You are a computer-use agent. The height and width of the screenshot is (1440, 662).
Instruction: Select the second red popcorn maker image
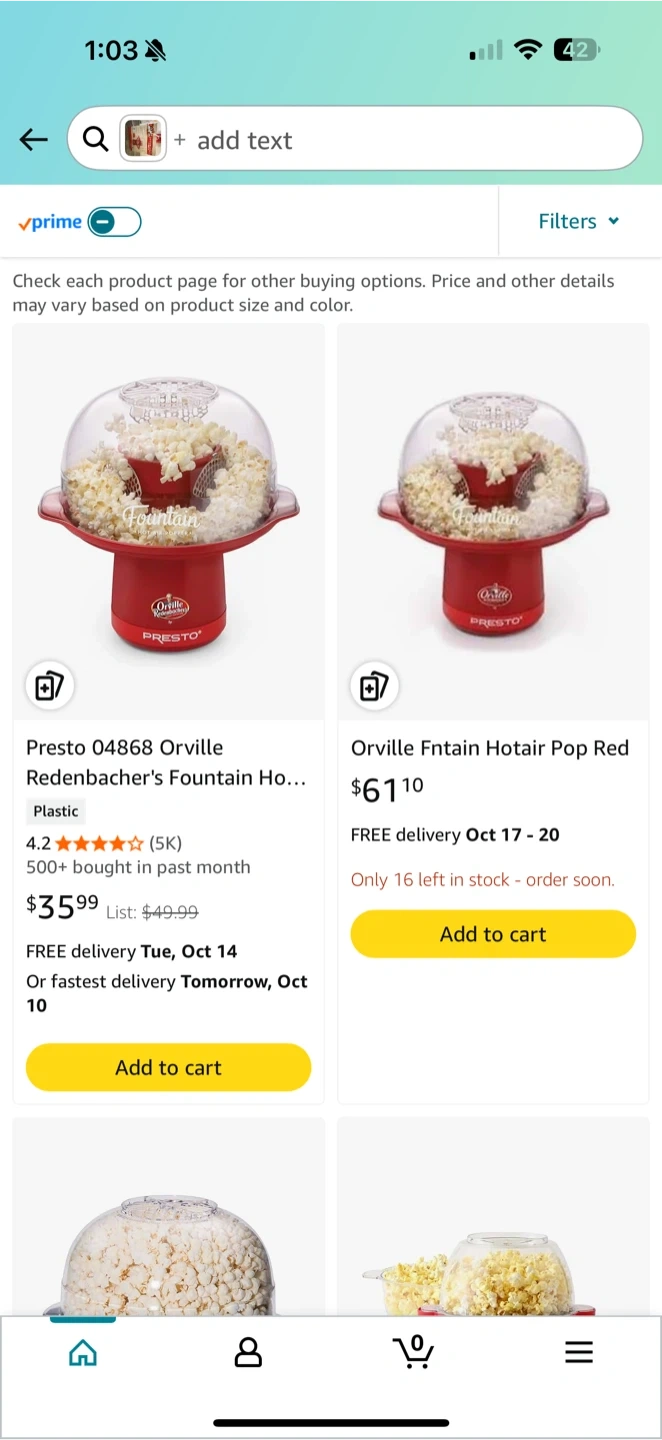pyautogui.click(x=493, y=521)
